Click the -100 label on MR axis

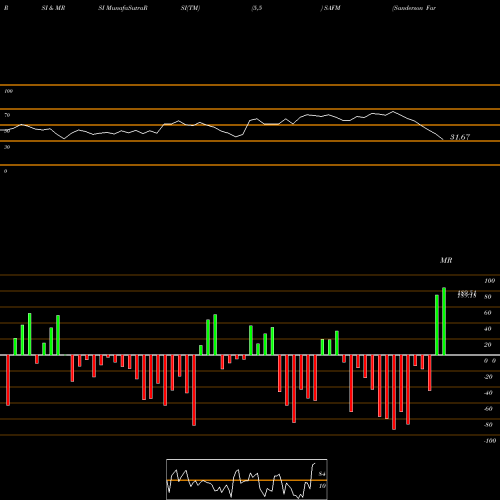point(490,441)
